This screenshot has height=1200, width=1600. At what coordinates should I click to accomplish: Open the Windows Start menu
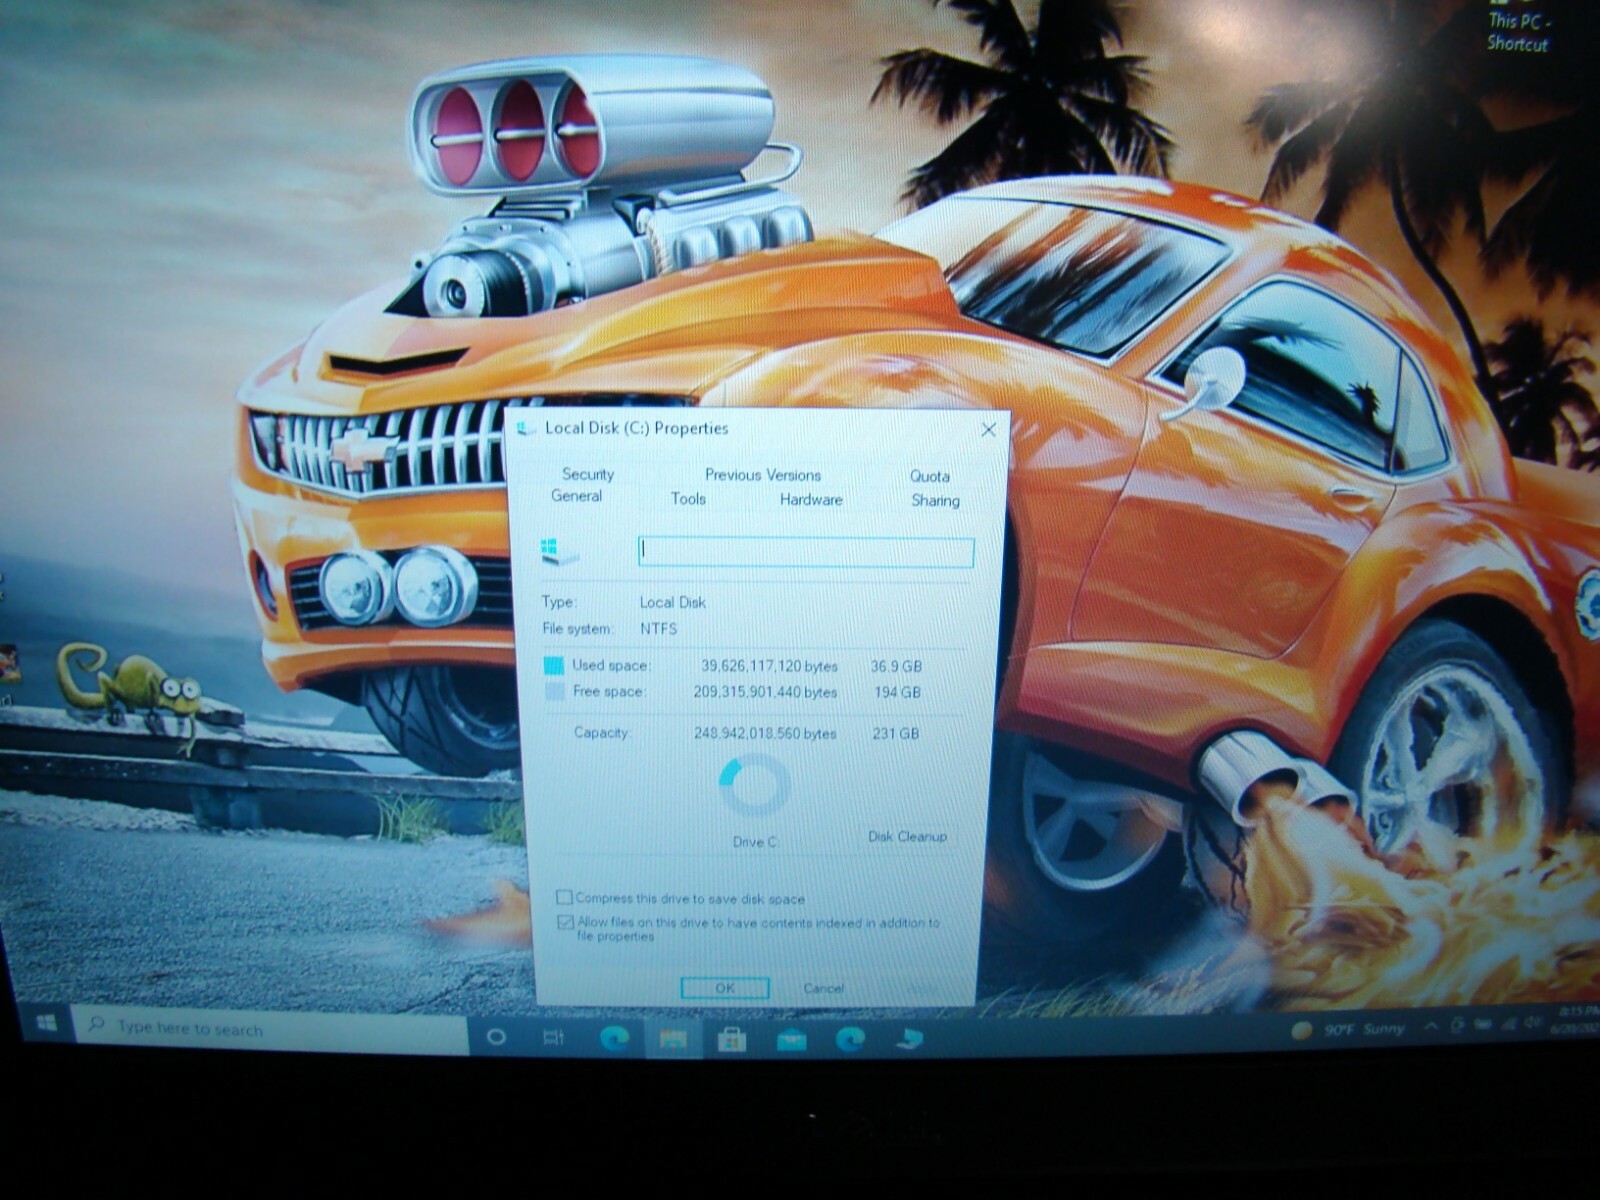pos(45,1023)
